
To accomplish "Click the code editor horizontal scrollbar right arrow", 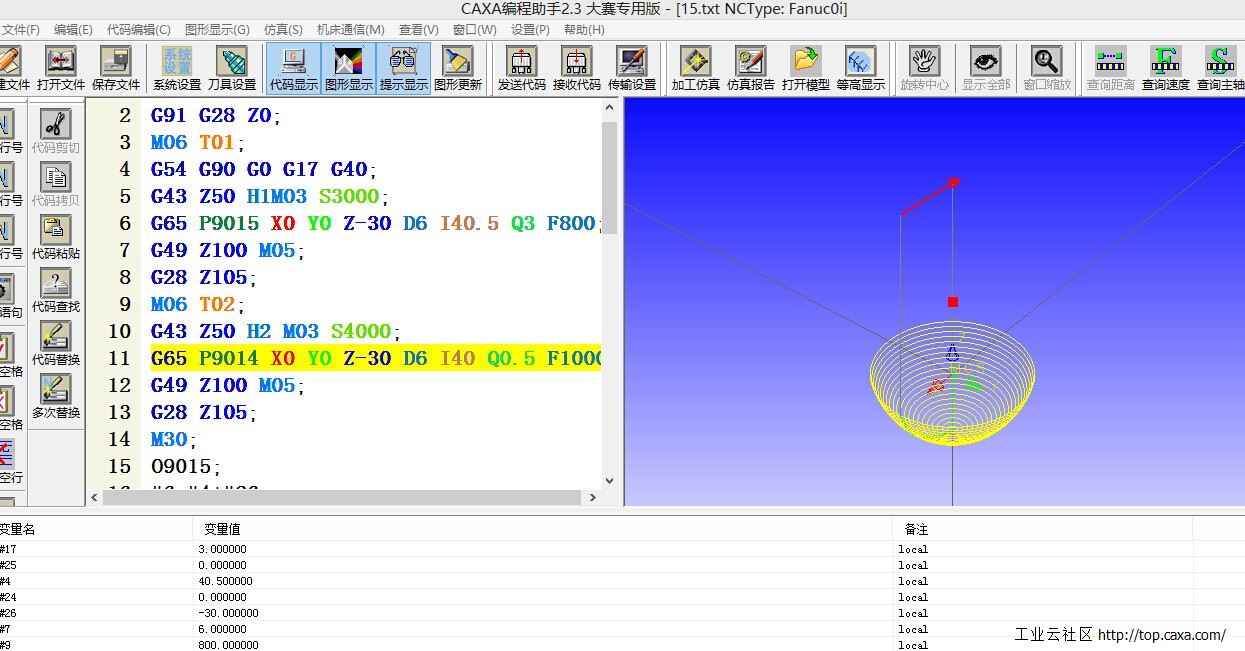I will 592,497.
